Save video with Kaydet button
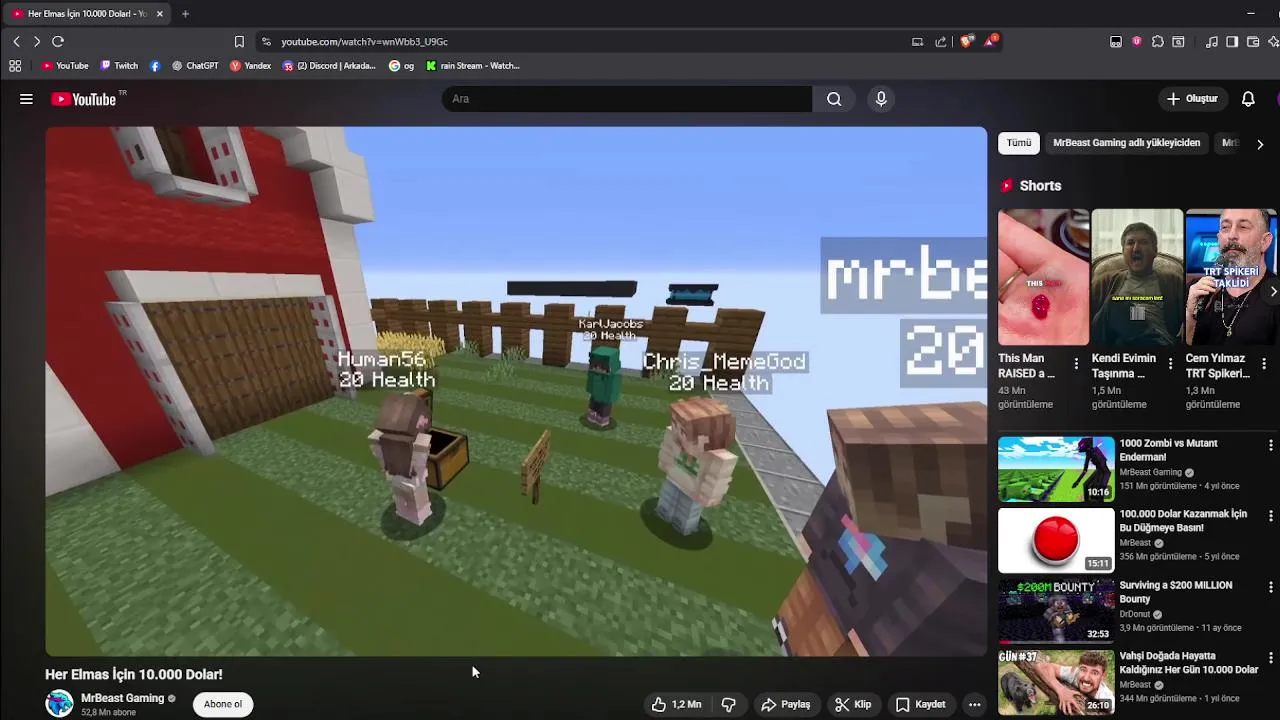1280x720 pixels. (x=921, y=704)
